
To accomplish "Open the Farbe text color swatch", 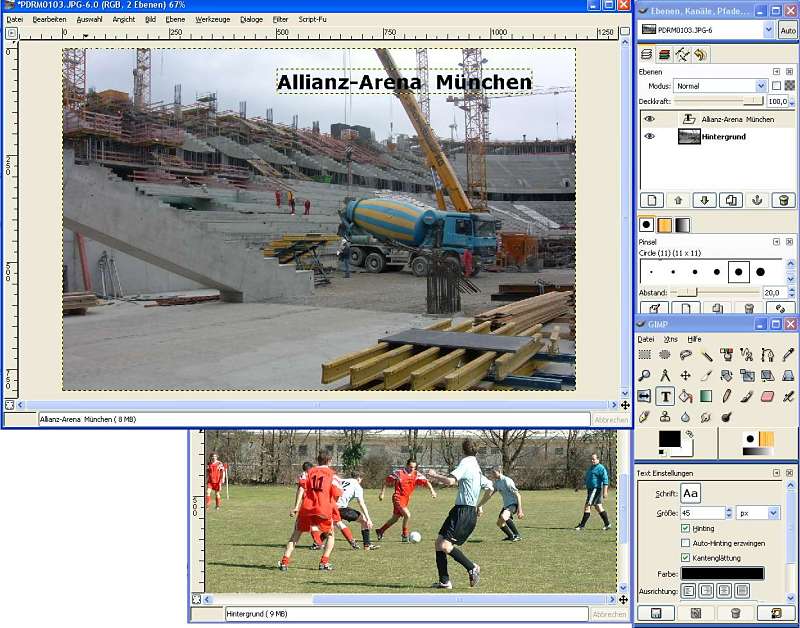I will coord(722,573).
